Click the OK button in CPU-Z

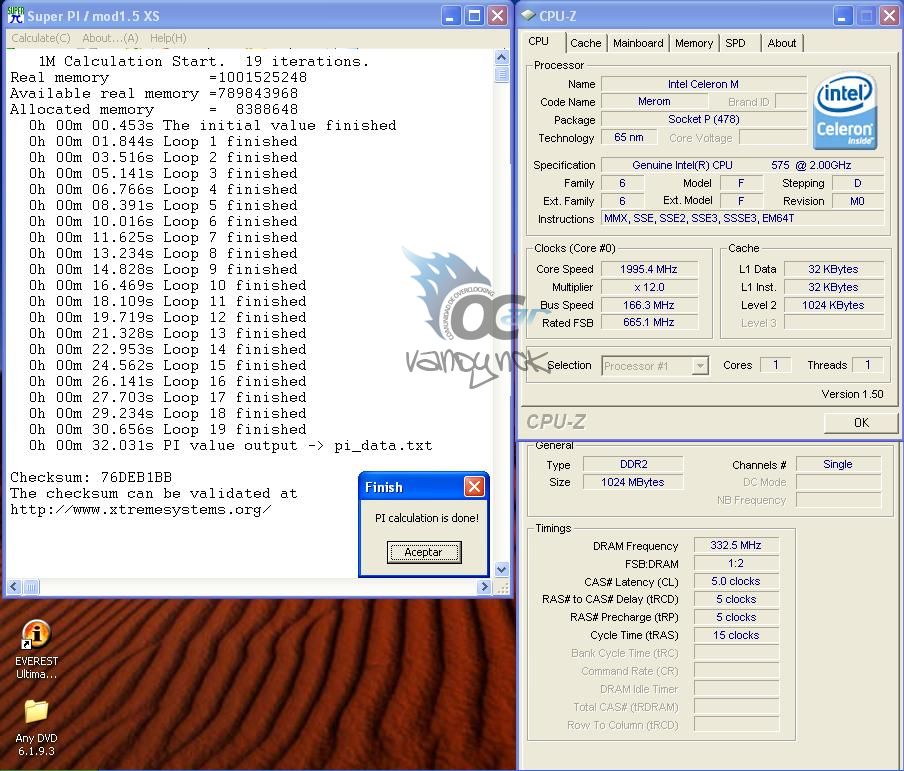(x=861, y=423)
